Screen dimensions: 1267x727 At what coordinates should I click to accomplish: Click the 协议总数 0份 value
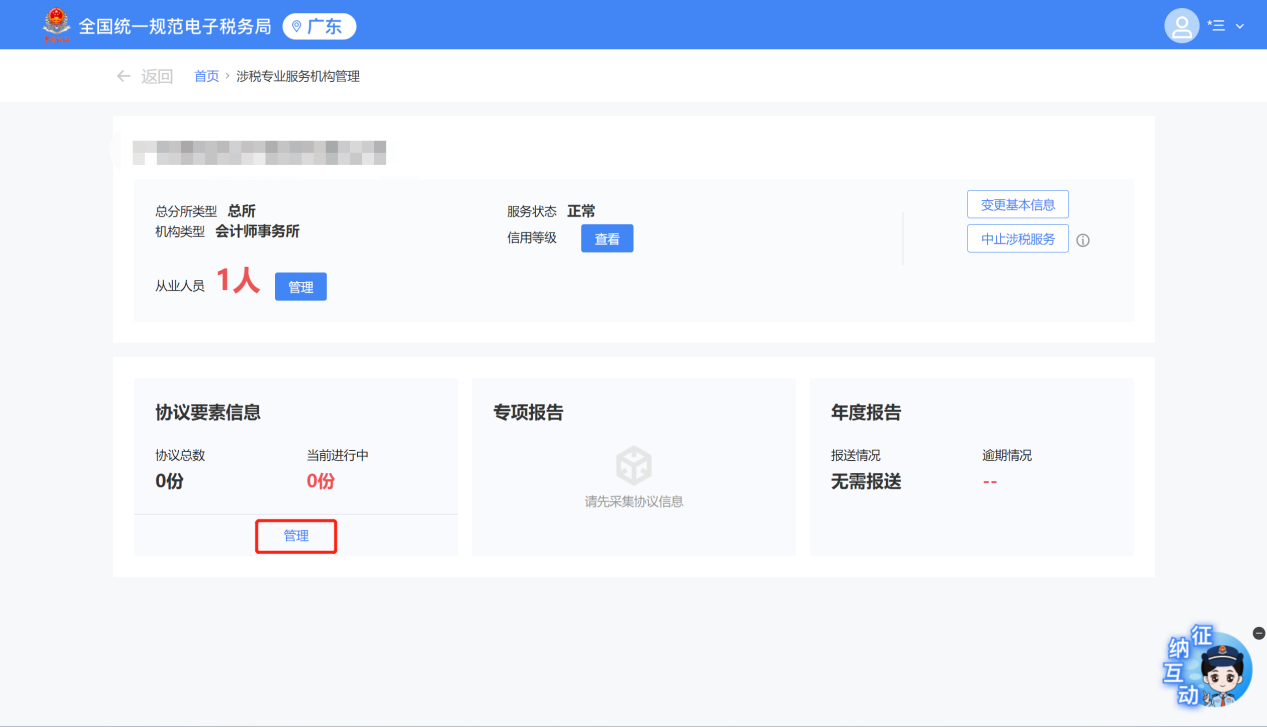[169, 481]
